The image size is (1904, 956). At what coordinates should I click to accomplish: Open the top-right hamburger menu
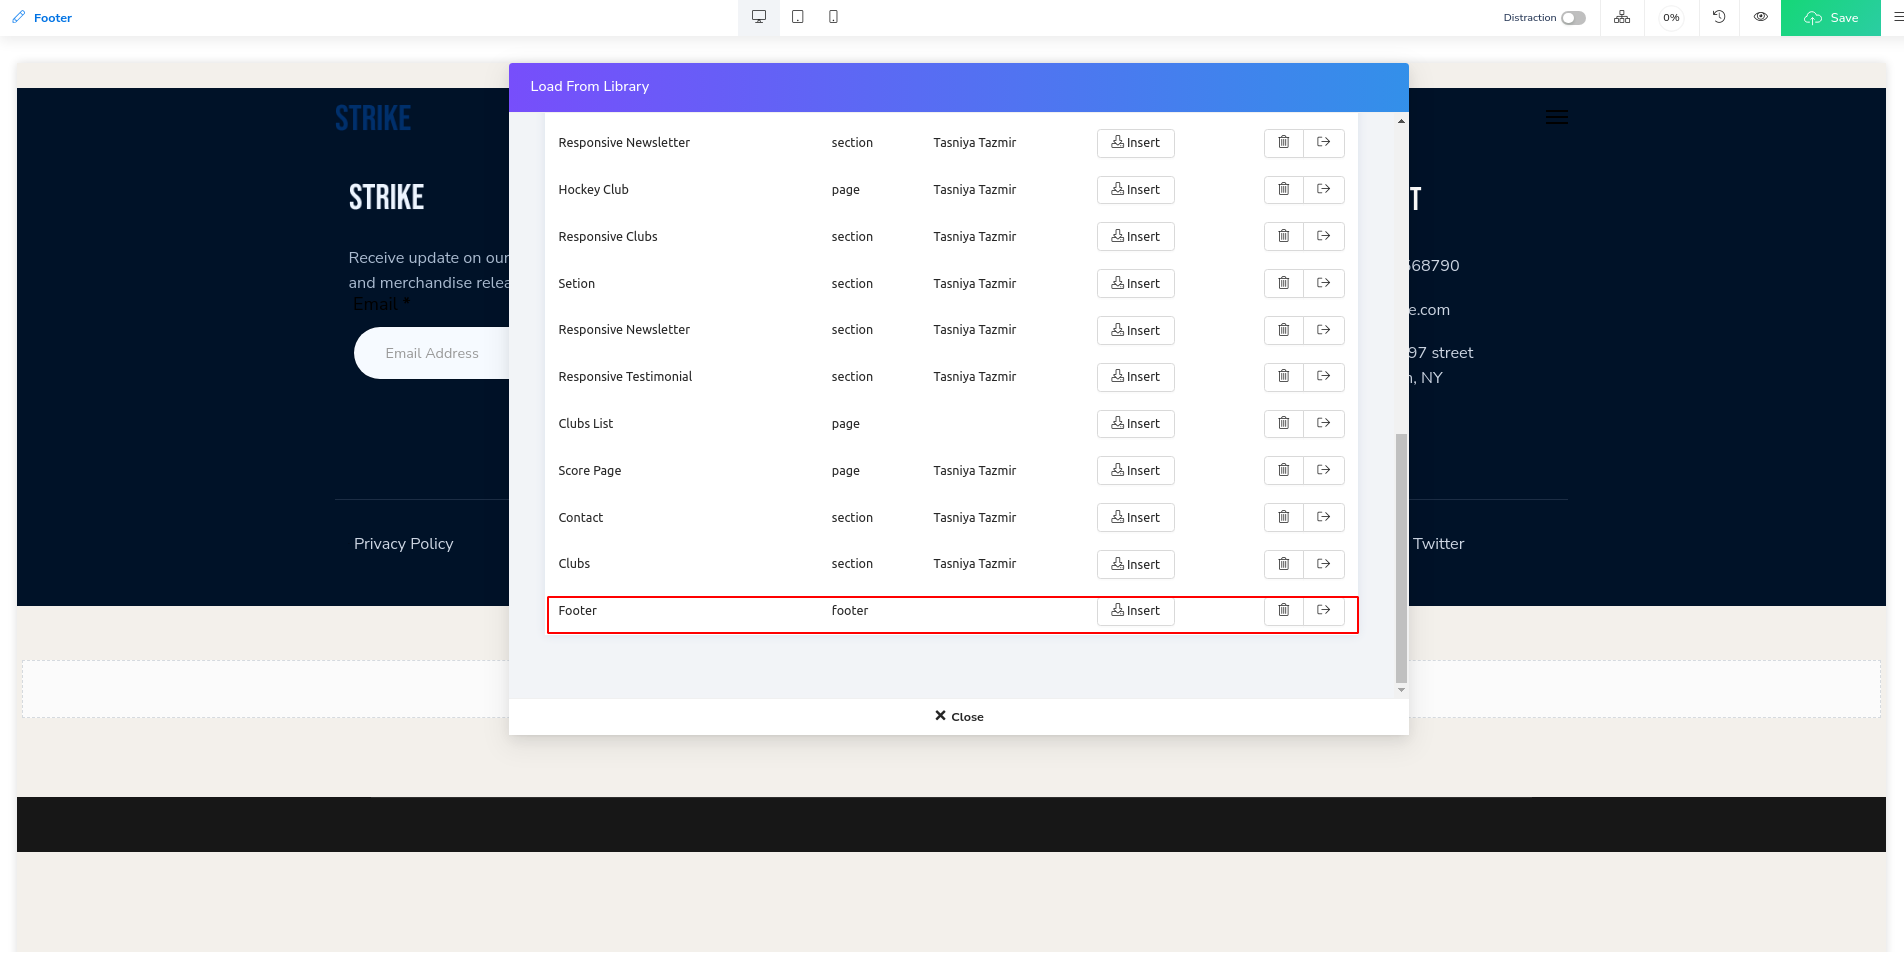[1897, 17]
